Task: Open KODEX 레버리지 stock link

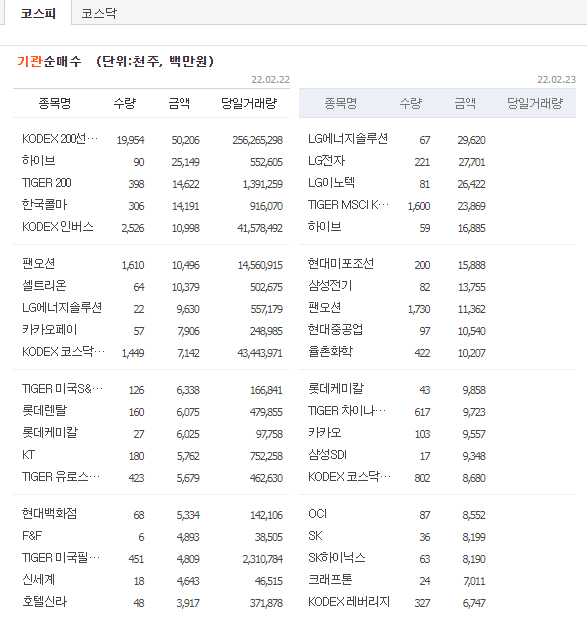Action: (x=349, y=602)
